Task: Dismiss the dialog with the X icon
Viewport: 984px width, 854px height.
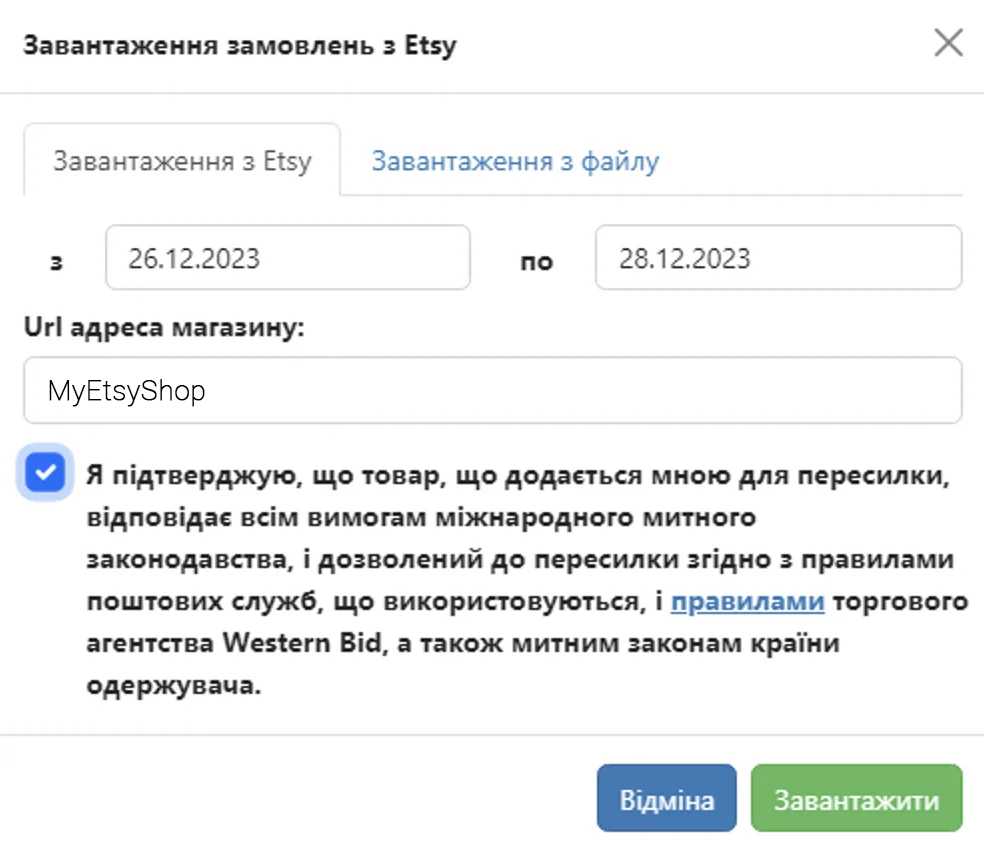Action: coord(947,43)
